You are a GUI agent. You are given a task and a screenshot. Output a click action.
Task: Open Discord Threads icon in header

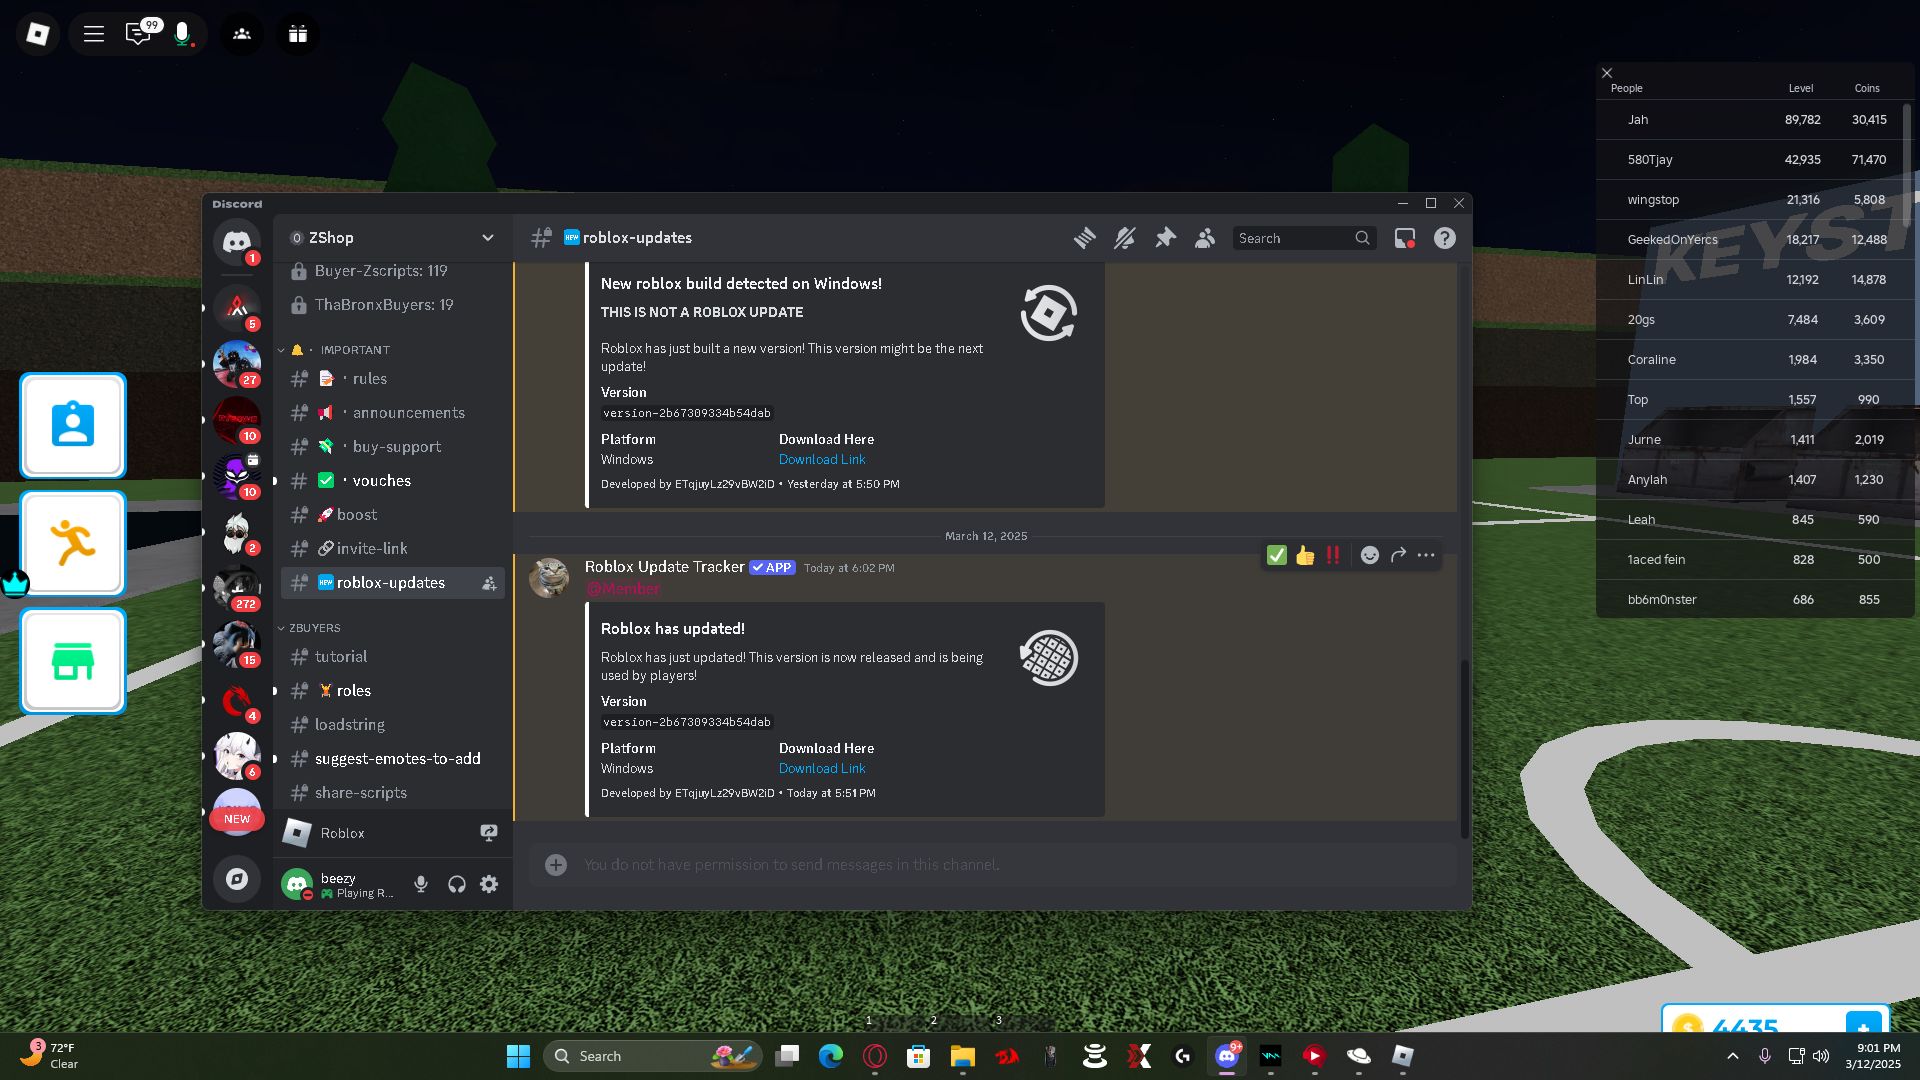[x=1085, y=238]
